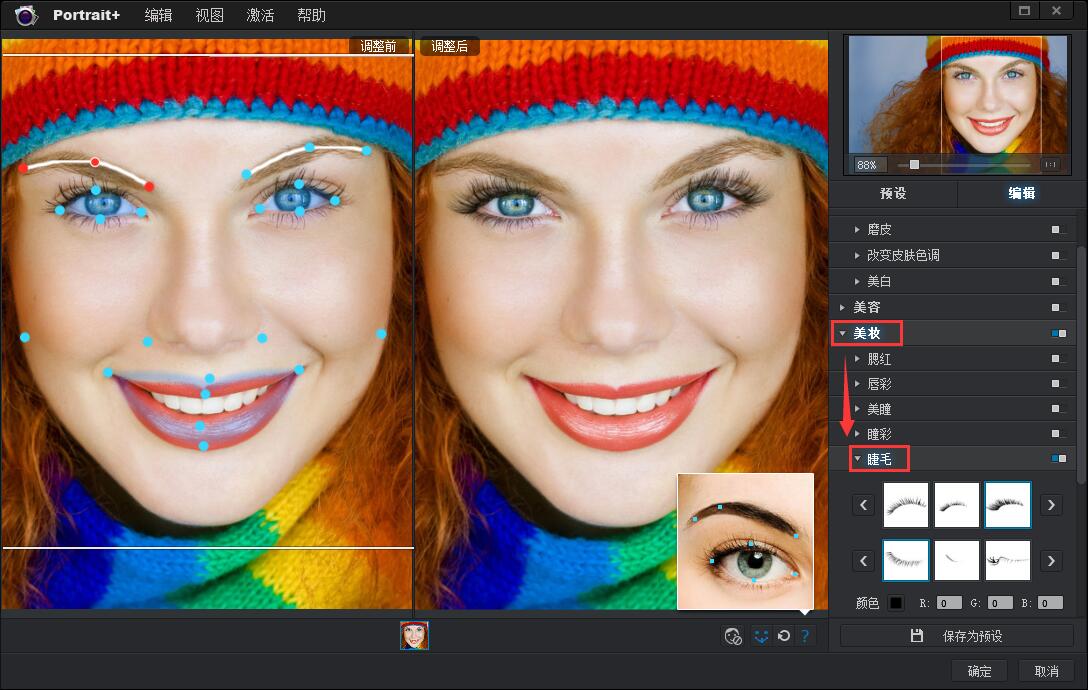Toggle the 美白 effect switch

(1058, 281)
